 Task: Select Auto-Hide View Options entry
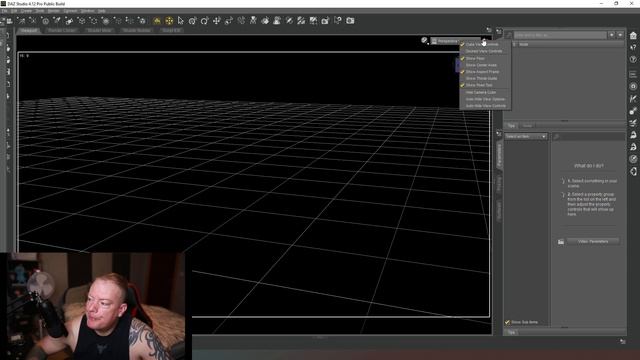pyautogui.click(x=485, y=99)
